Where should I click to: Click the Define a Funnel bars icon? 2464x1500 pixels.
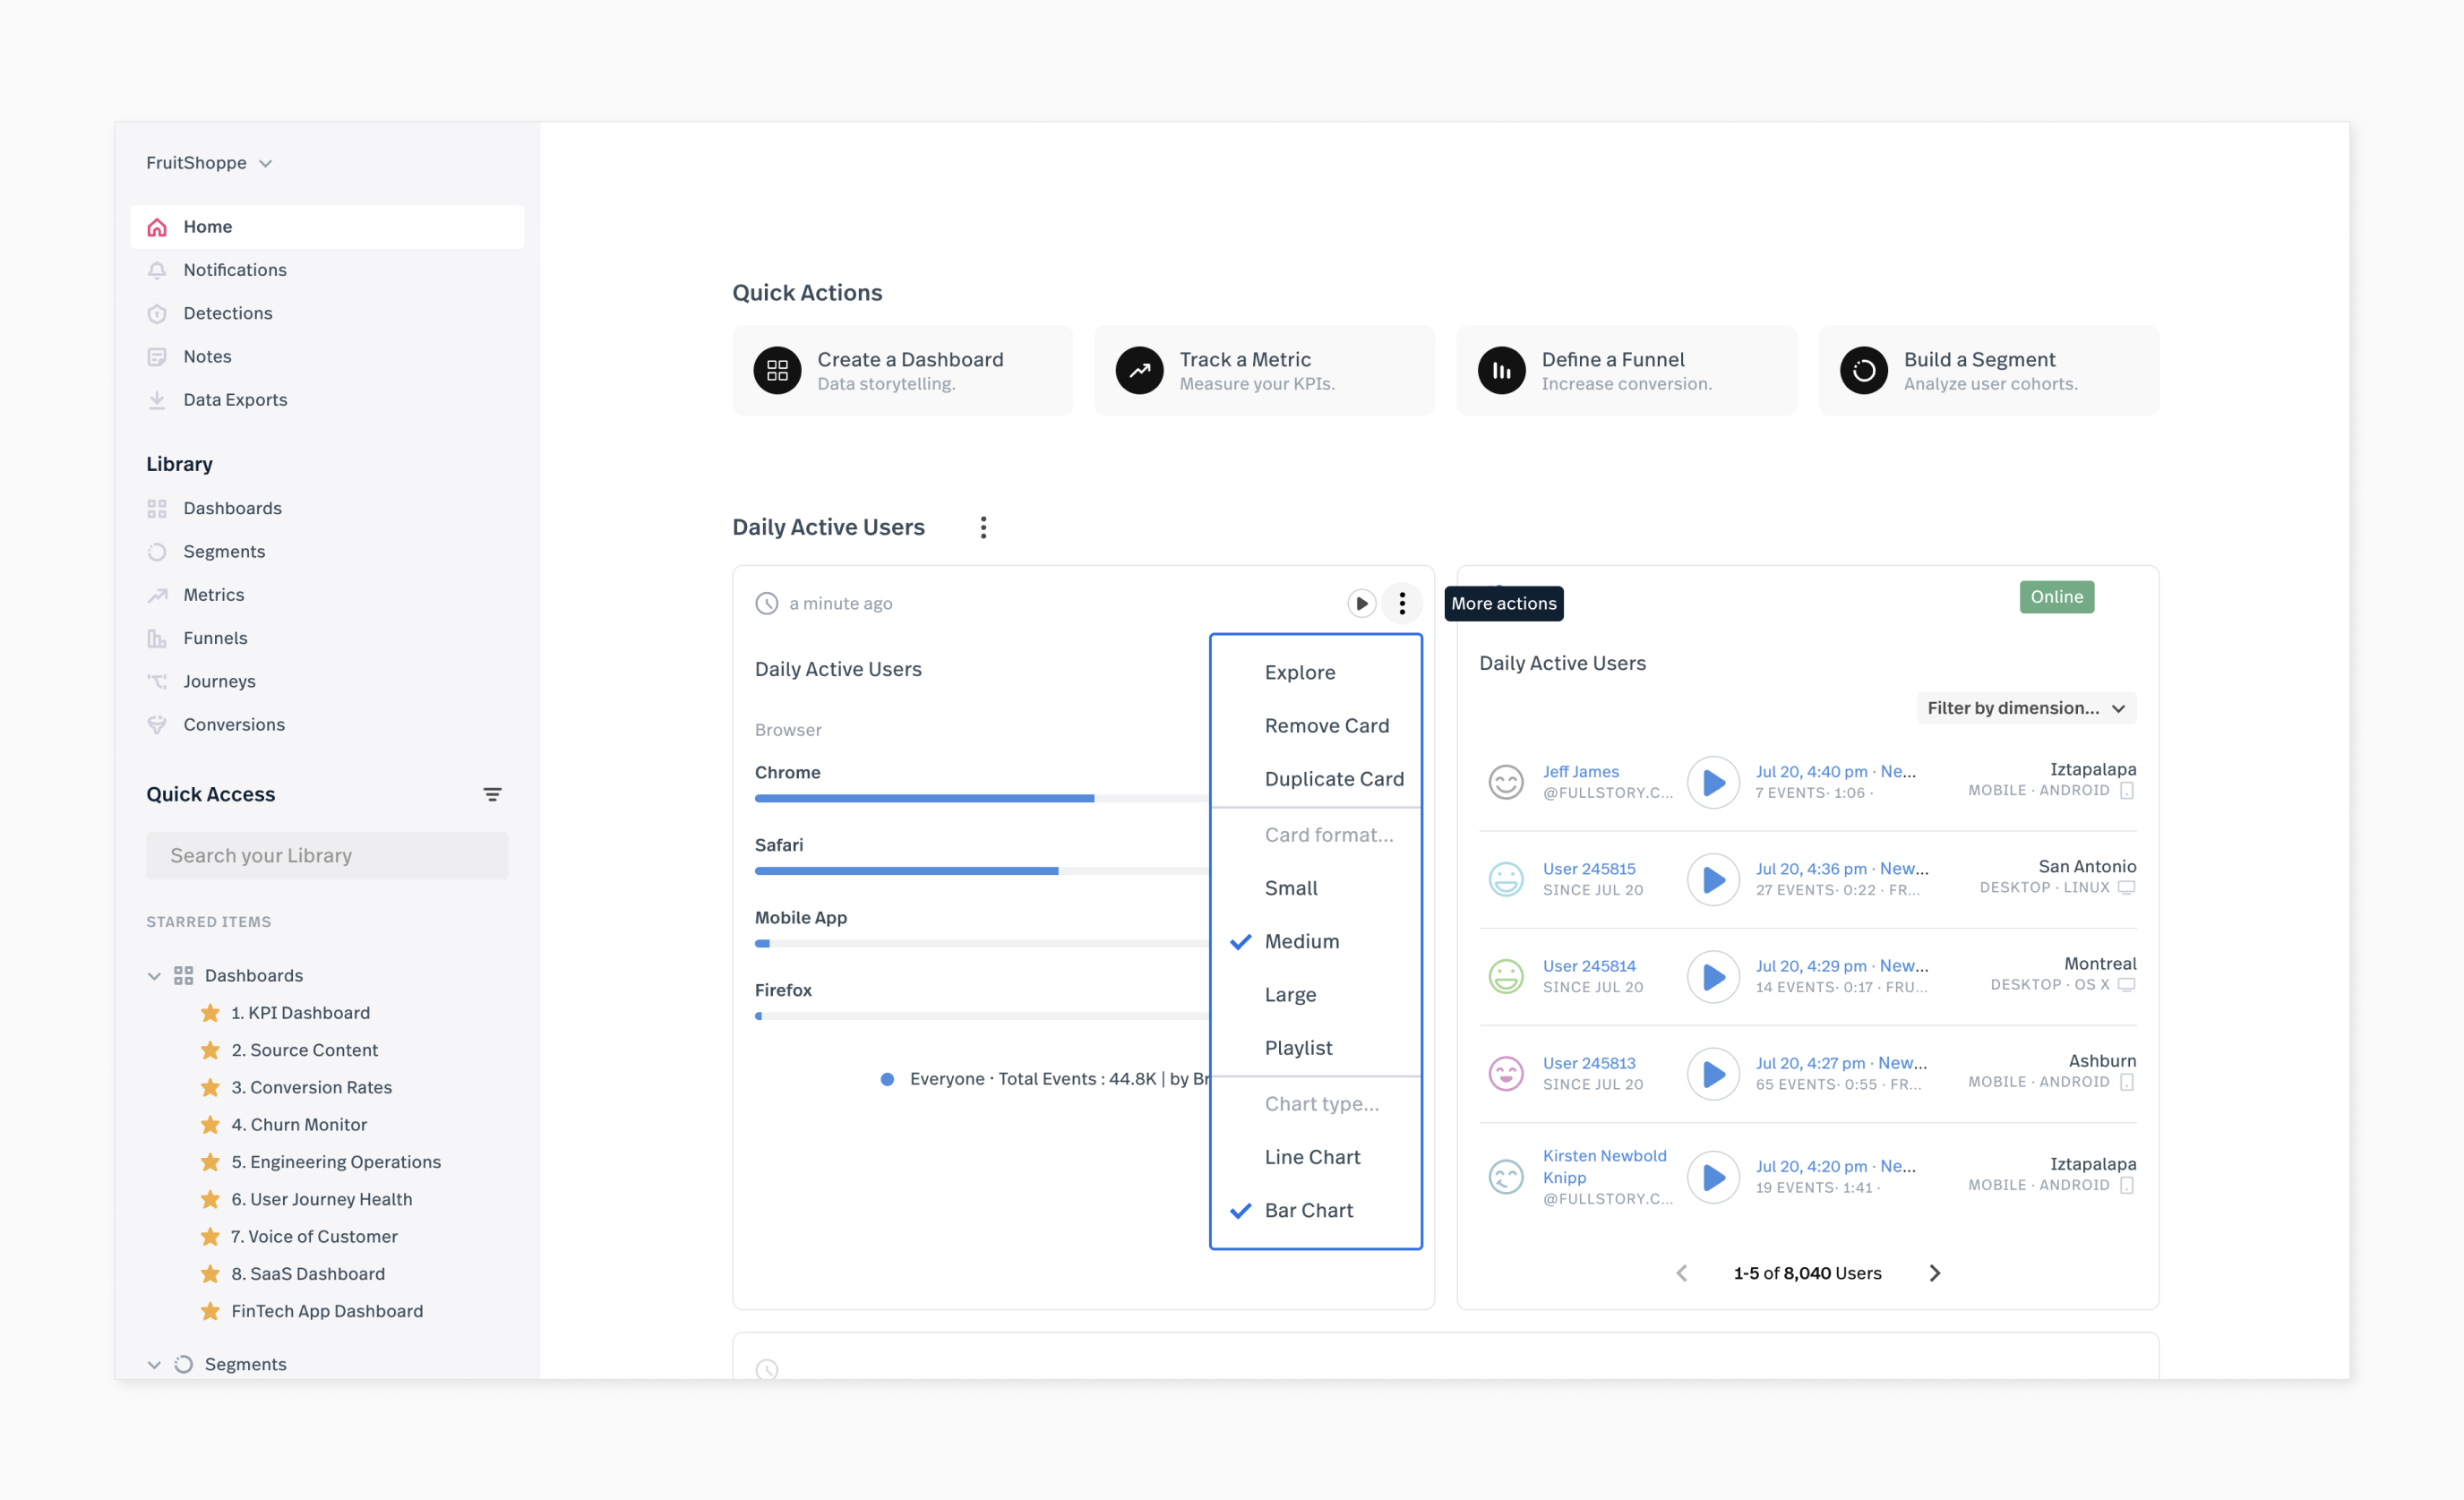[x=1501, y=371]
